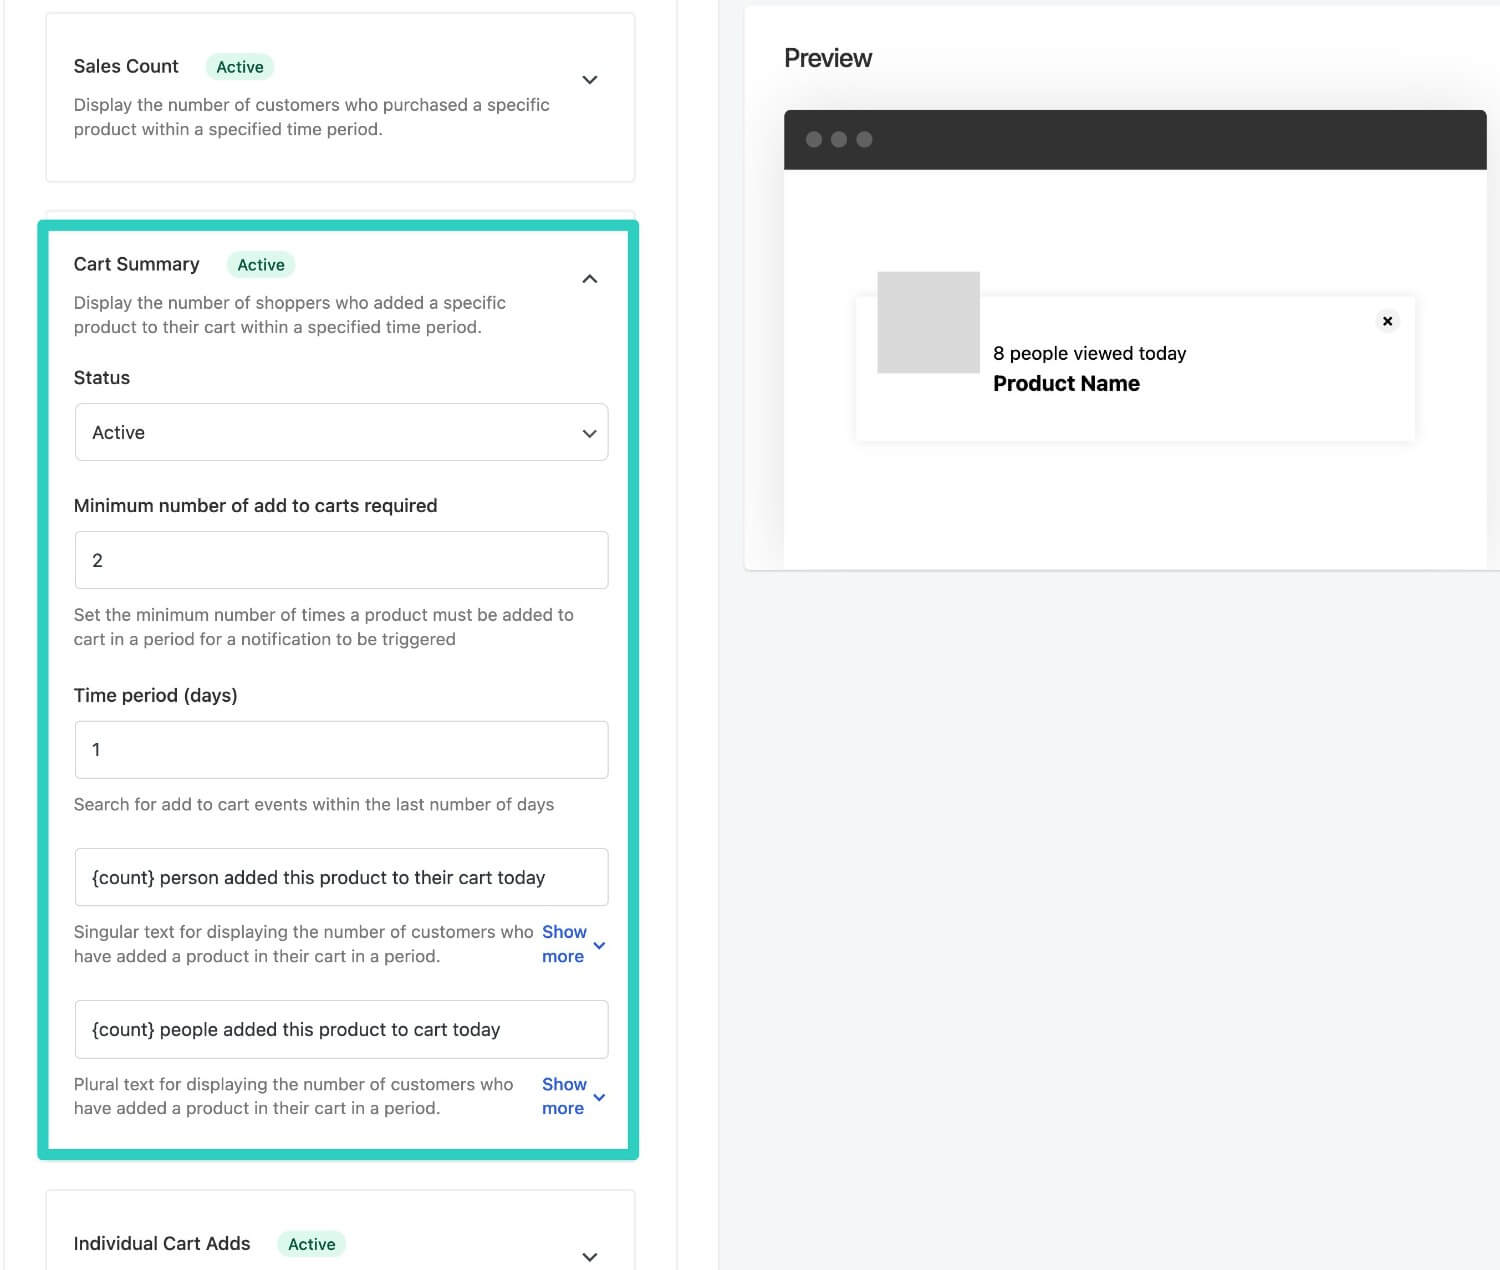
Task: Show more for the singular text description
Action: pos(573,944)
